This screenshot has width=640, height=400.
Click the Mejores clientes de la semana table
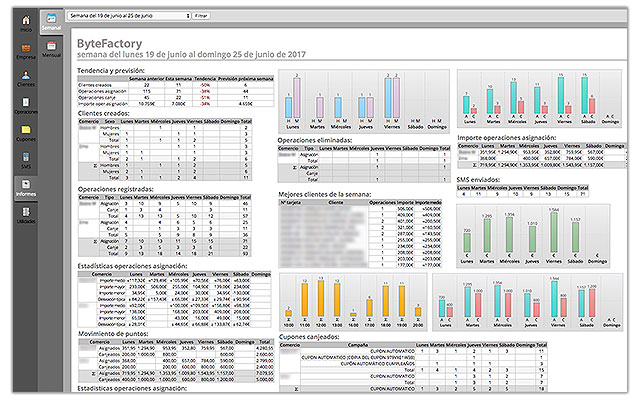tap(362, 236)
